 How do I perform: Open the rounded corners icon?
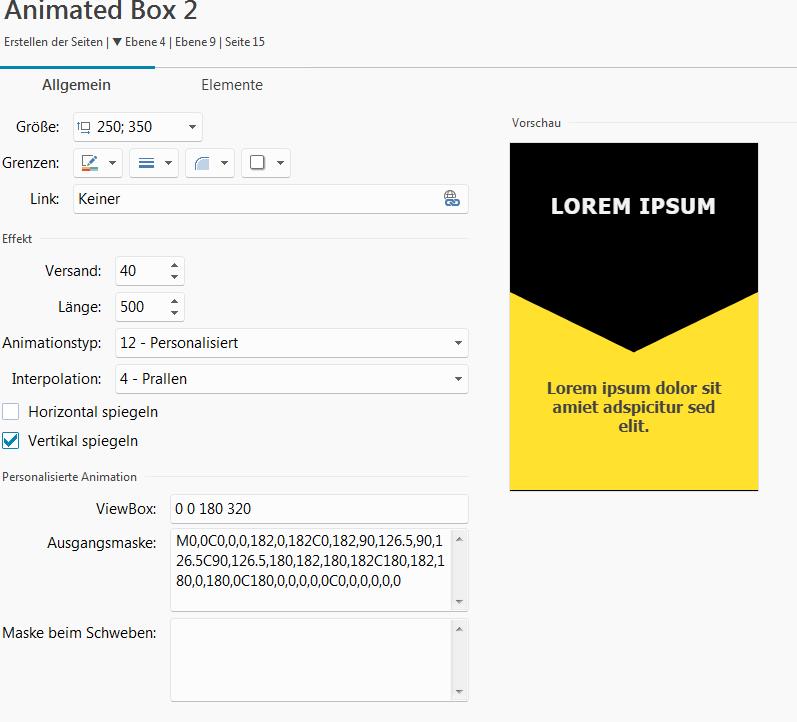click(202, 163)
